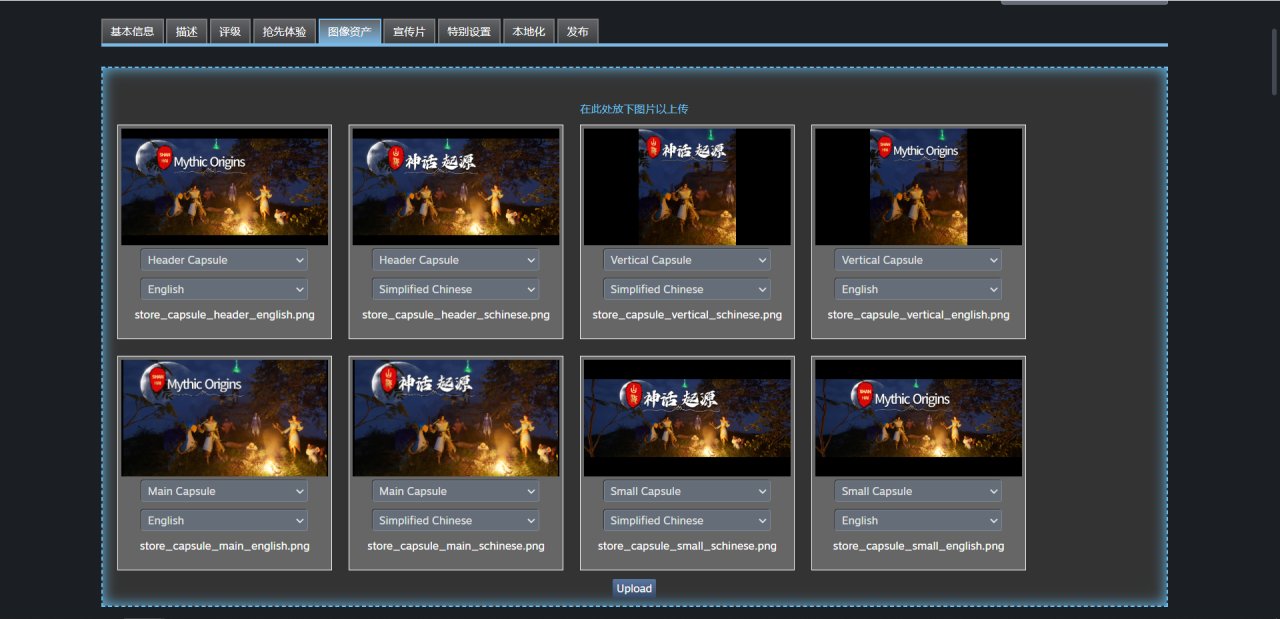Open type dropdown for store_capsule_header_schinese.png
The image size is (1280, 619).
pos(455,260)
